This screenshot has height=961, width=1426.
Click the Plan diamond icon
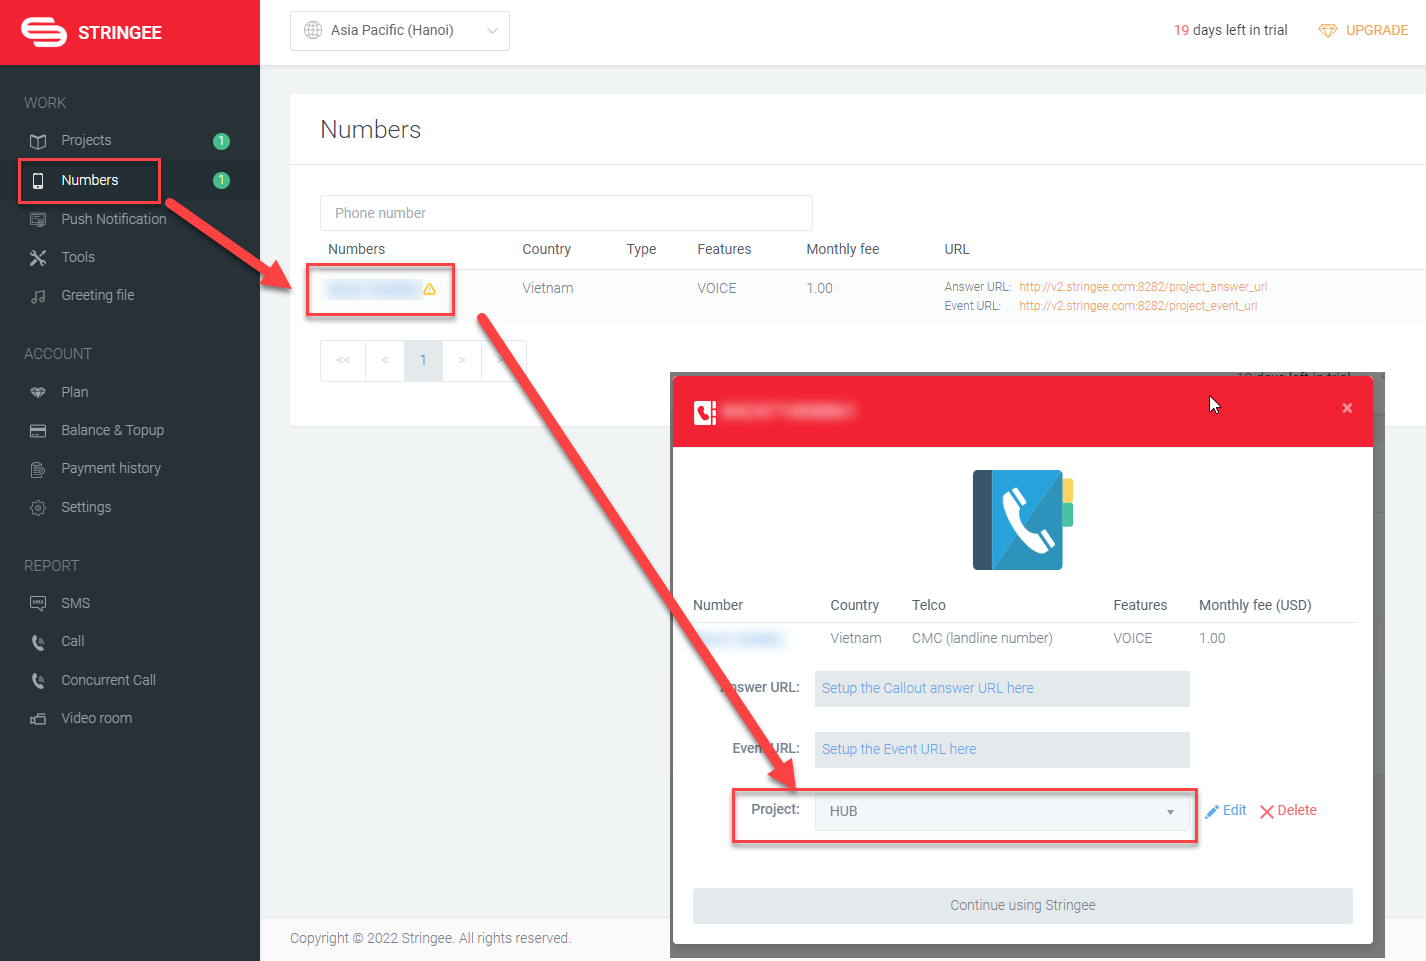click(38, 393)
